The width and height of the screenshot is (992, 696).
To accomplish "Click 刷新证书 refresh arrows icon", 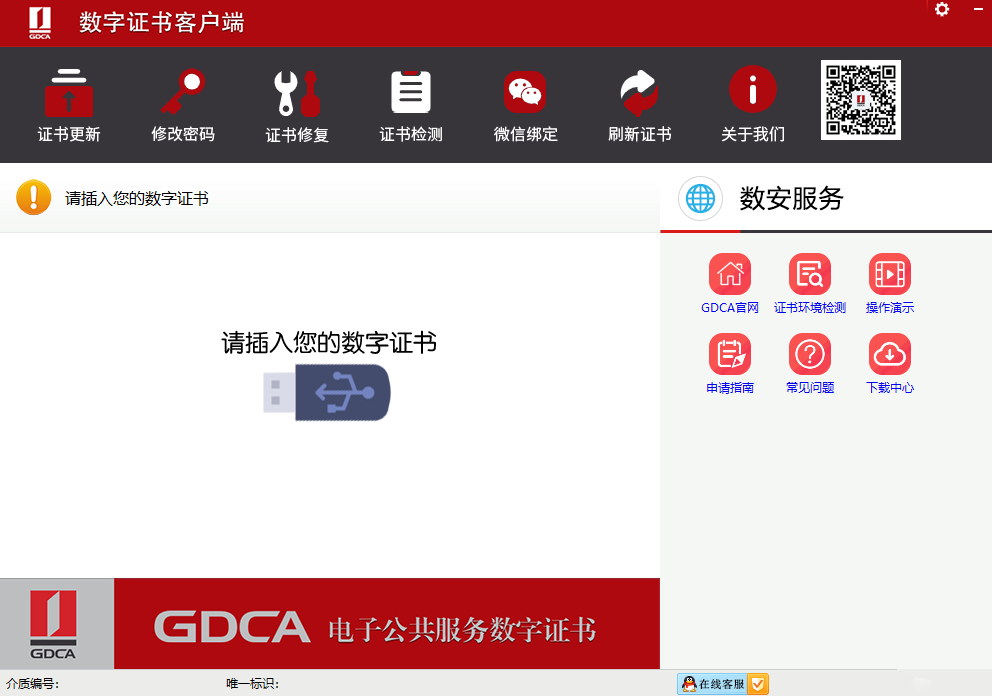I will (x=639, y=92).
